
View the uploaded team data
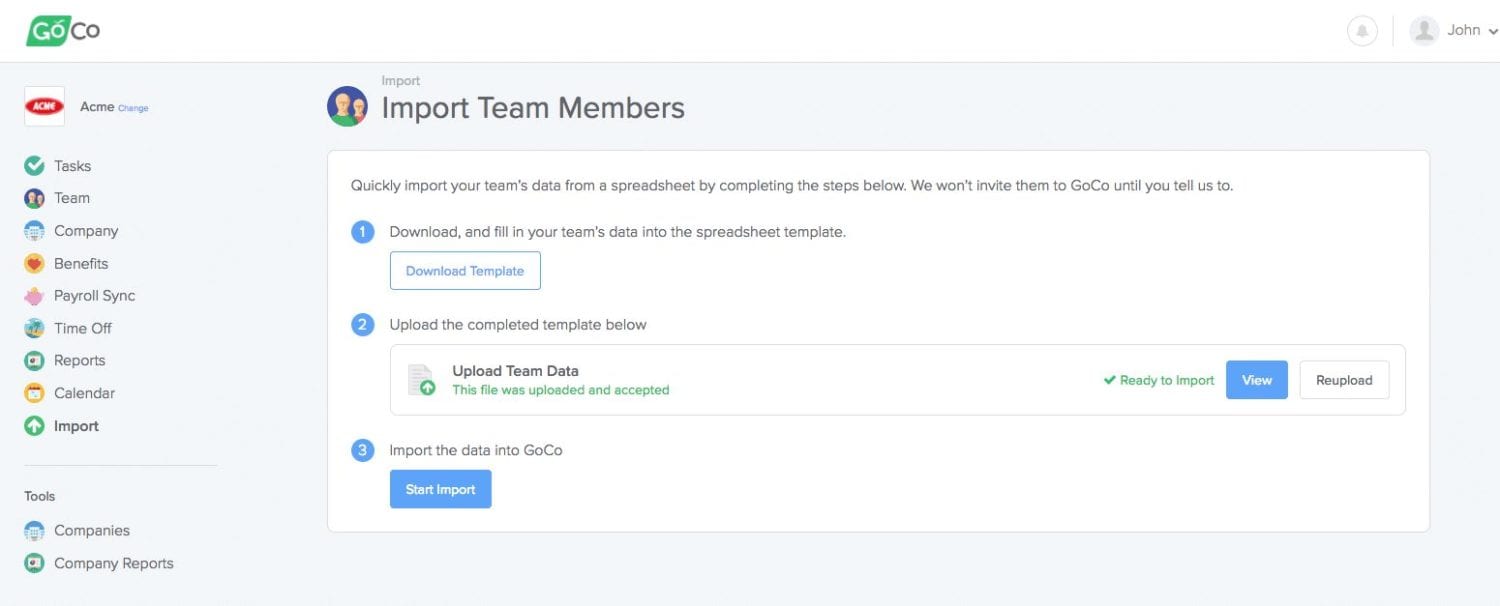coord(1256,380)
